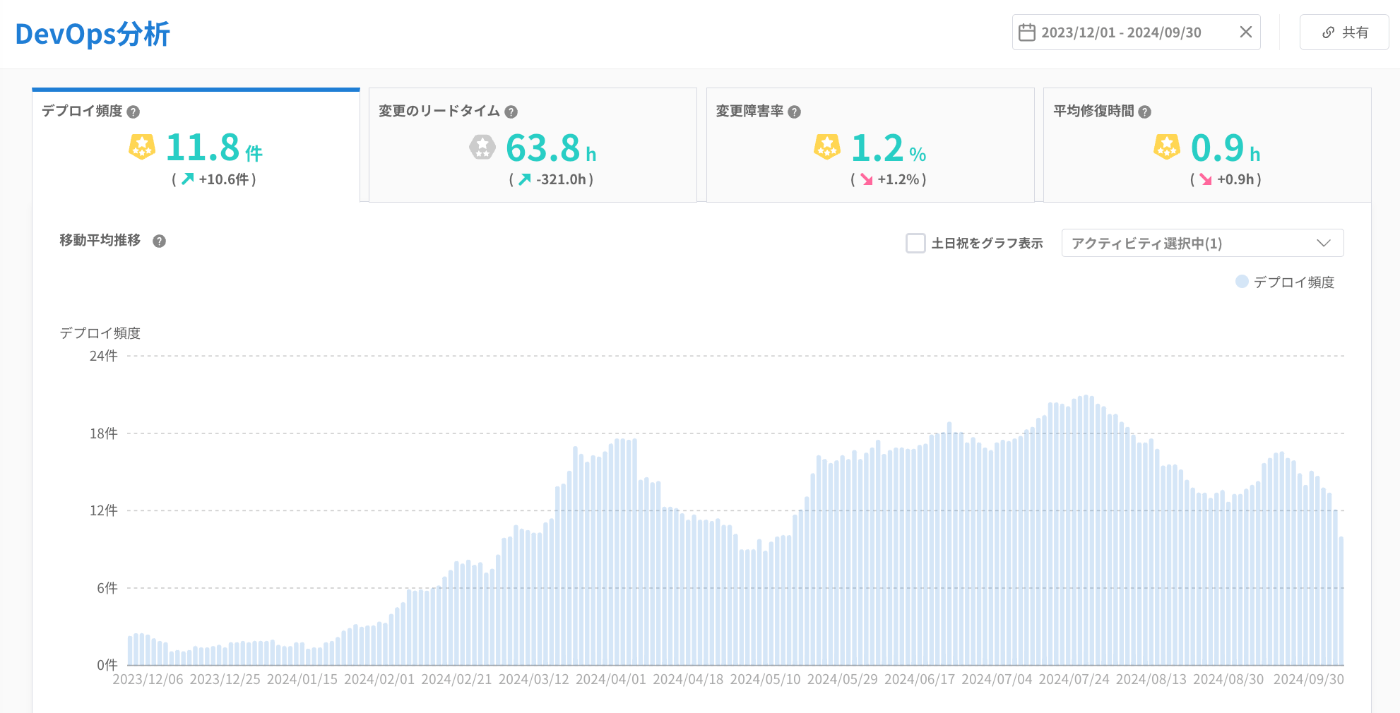Click the last bar of the chart
This screenshot has width=1400, height=713.
(x=1341, y=600)
